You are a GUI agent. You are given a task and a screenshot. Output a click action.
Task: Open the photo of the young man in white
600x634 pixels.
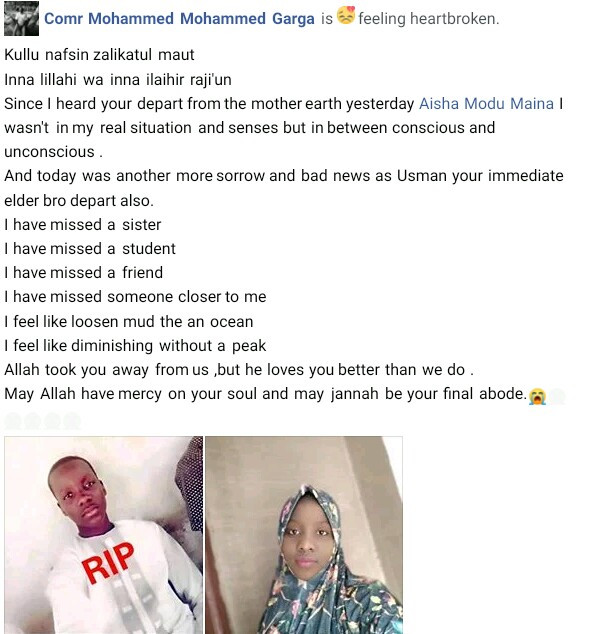click(x=104, y=535)
